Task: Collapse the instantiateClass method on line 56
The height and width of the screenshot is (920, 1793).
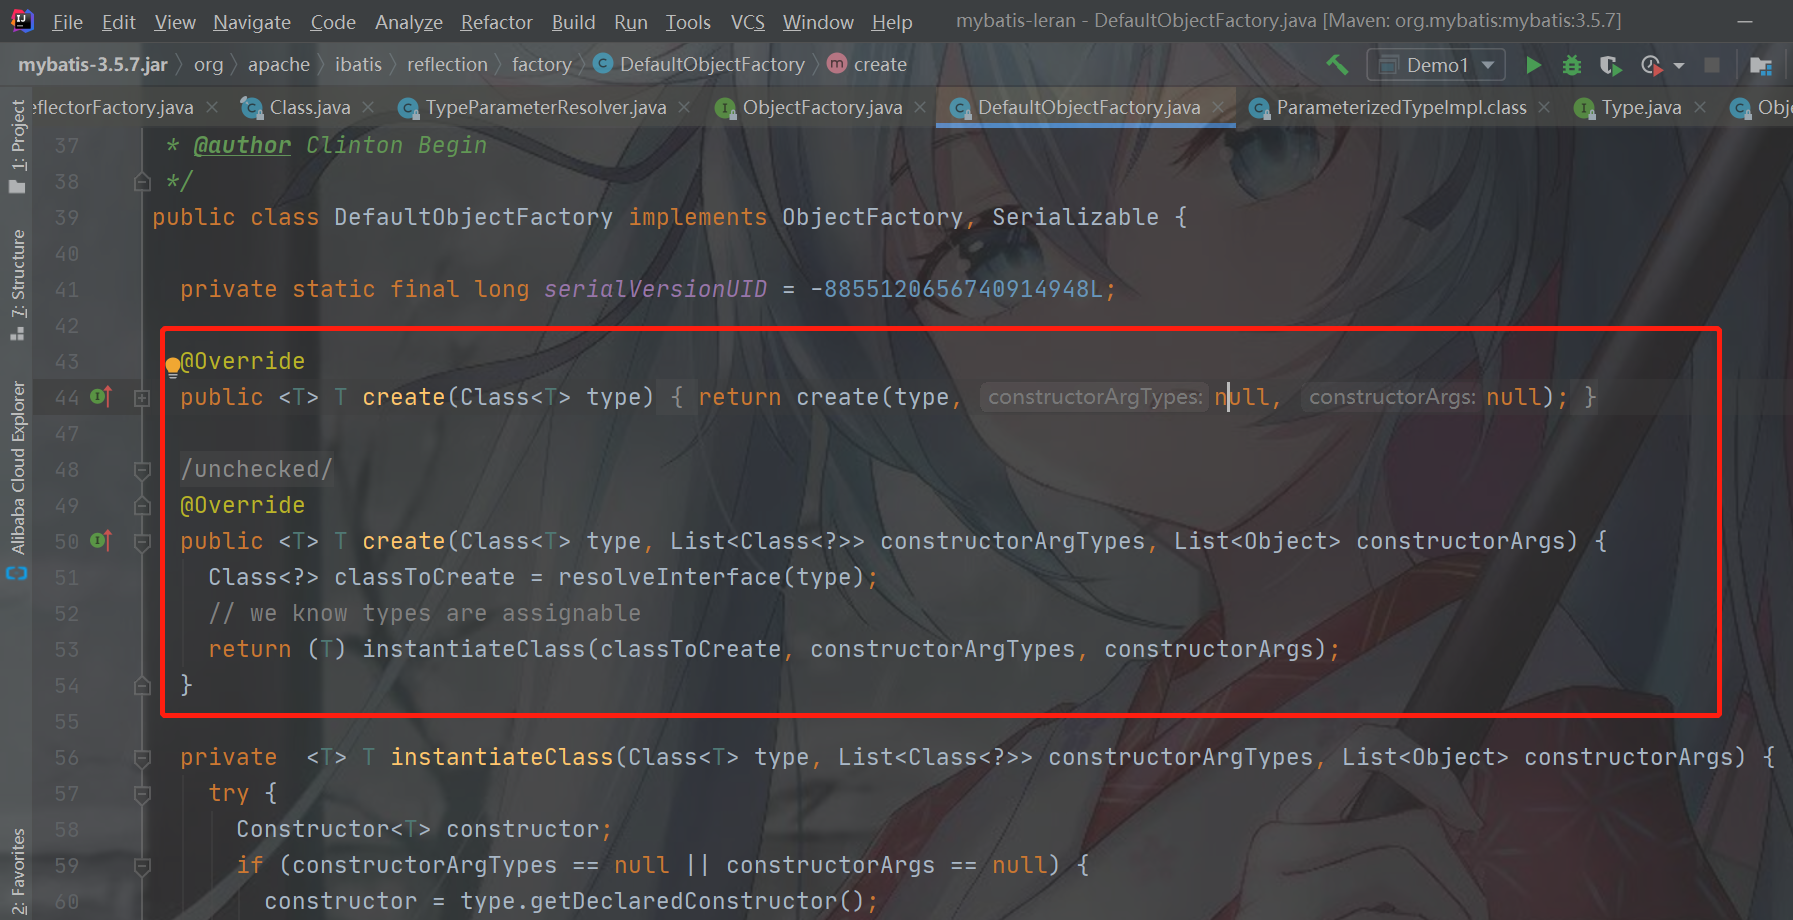Action: tap(142, 758)
